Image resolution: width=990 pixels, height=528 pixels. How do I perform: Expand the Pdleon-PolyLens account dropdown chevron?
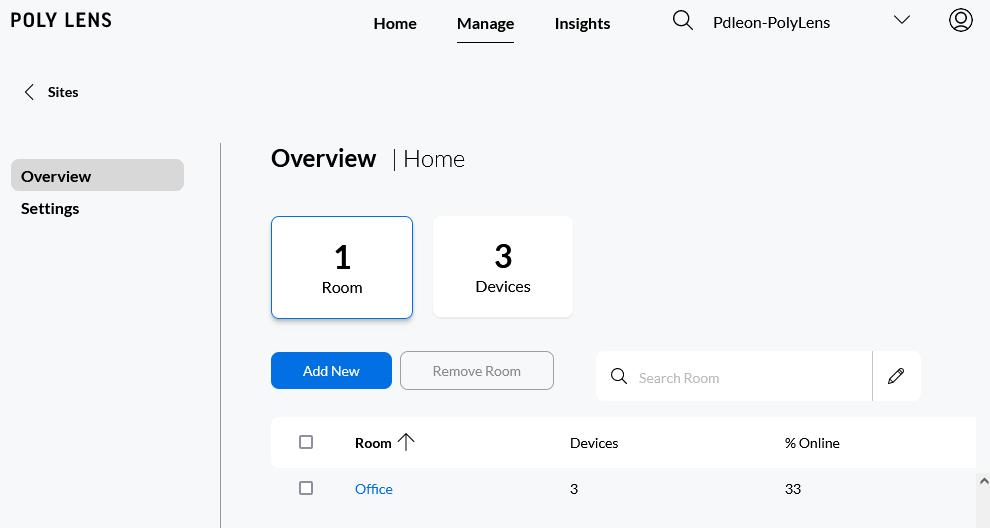(901, 21)
